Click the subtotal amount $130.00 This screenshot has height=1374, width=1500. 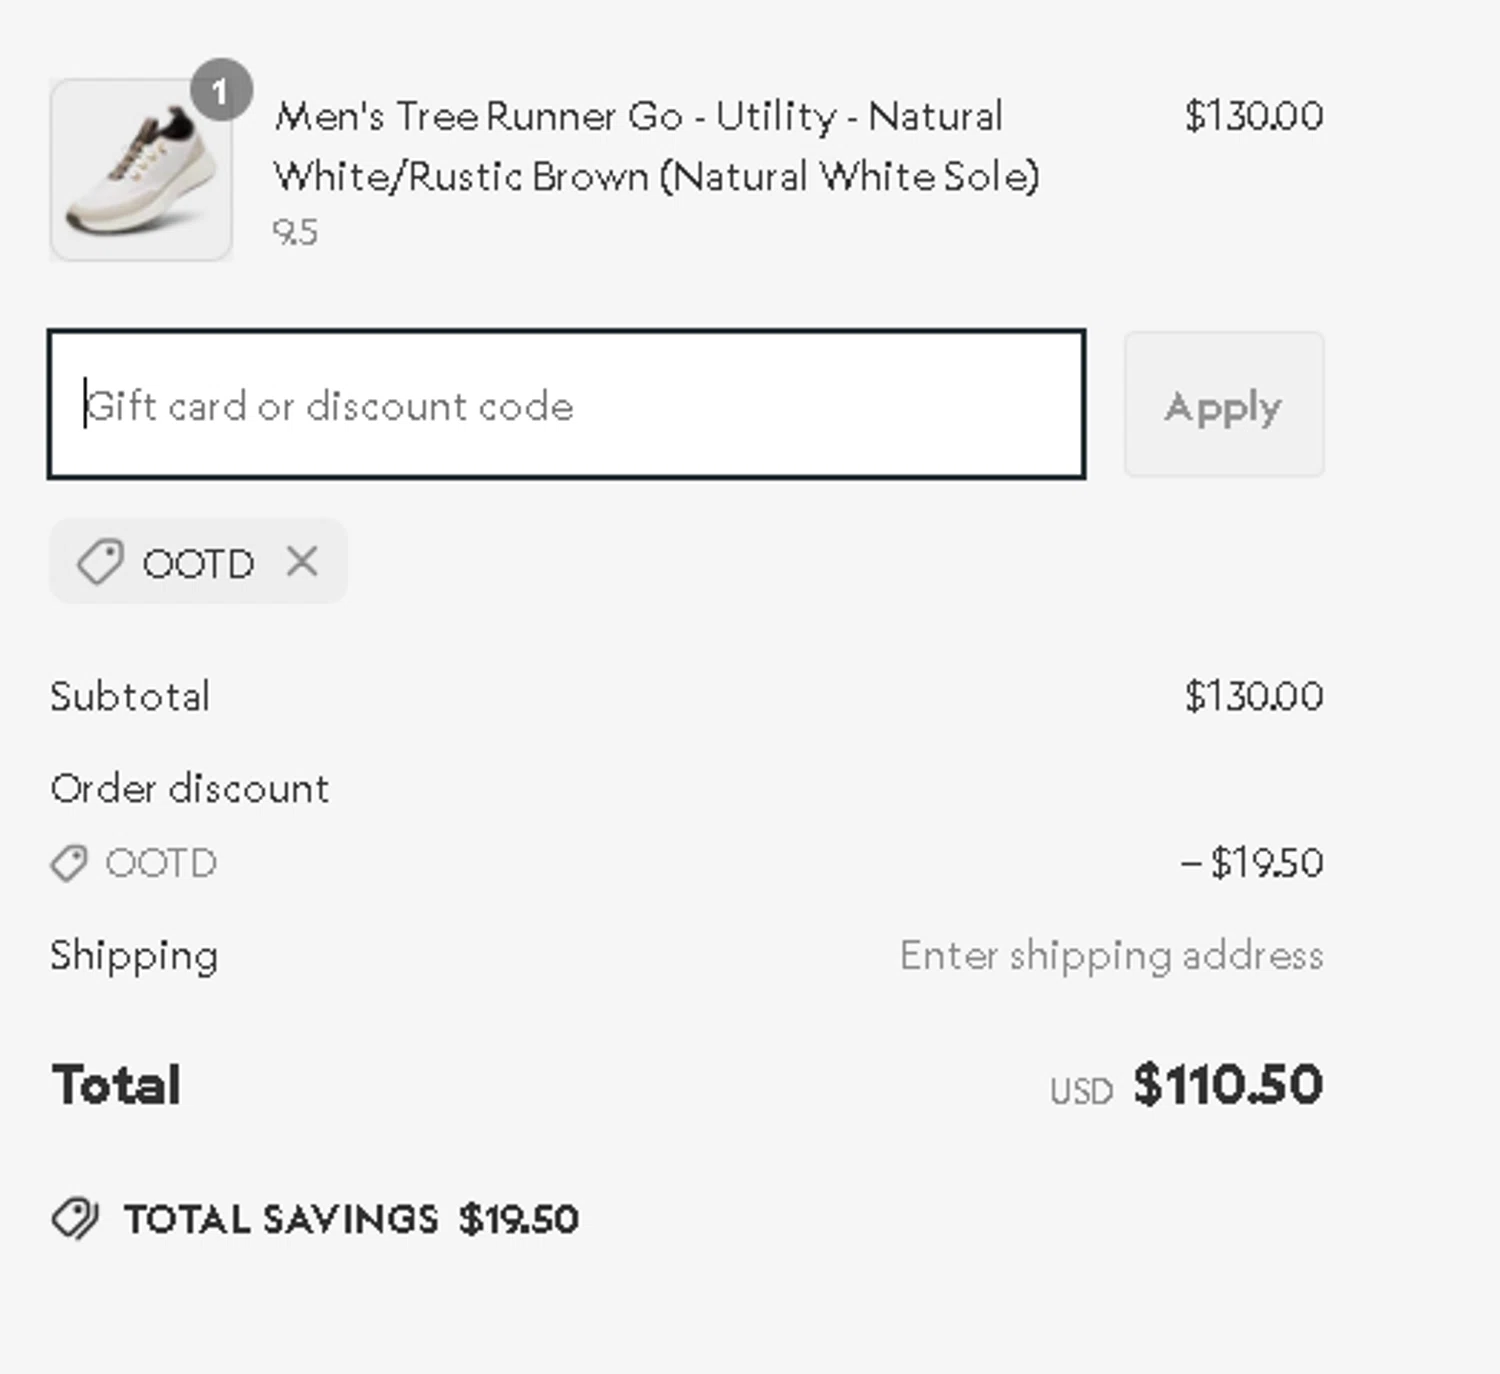(x=1253, y=696)
